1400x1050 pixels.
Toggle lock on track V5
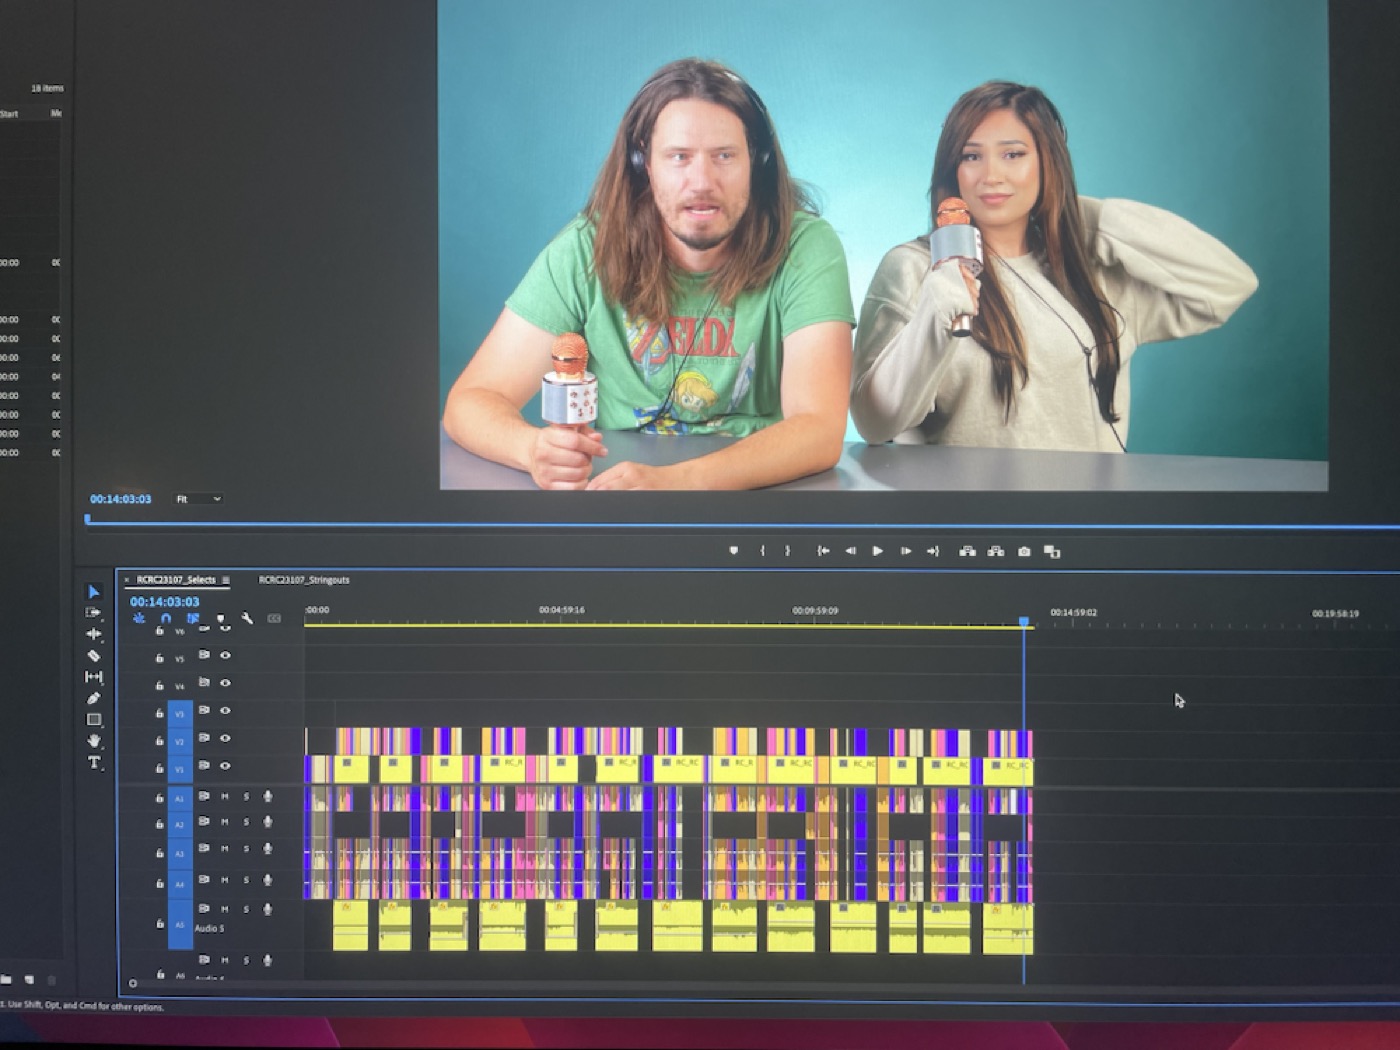[x=159, y=658]
